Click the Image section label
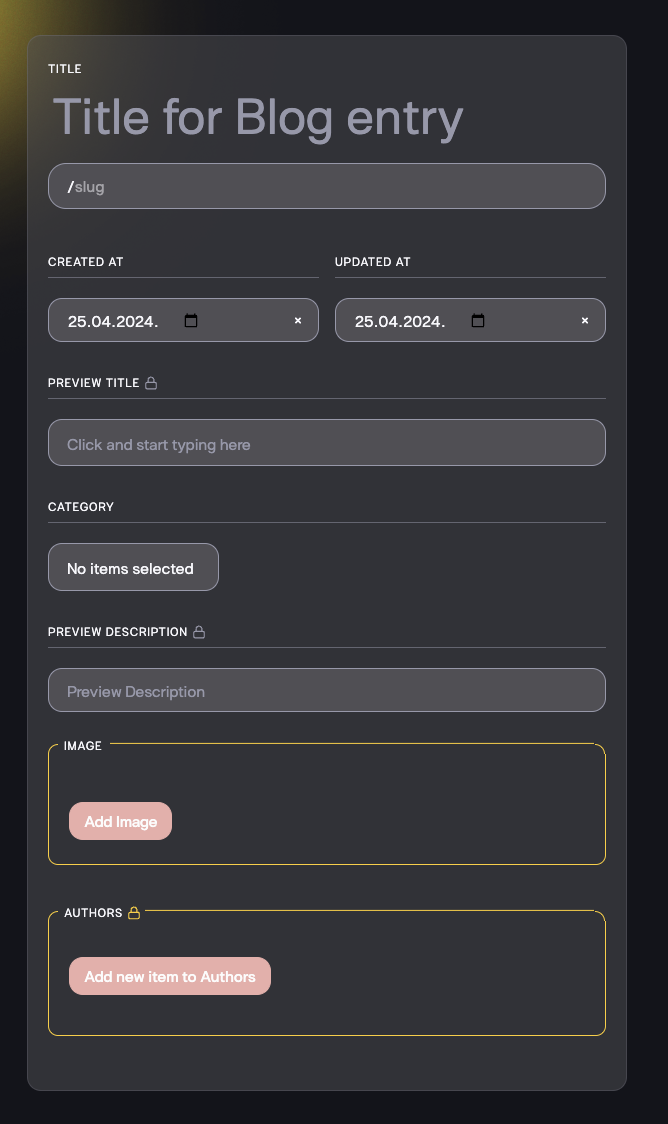The width and height of the screenshot is (668, 1124). pos(83,746)
